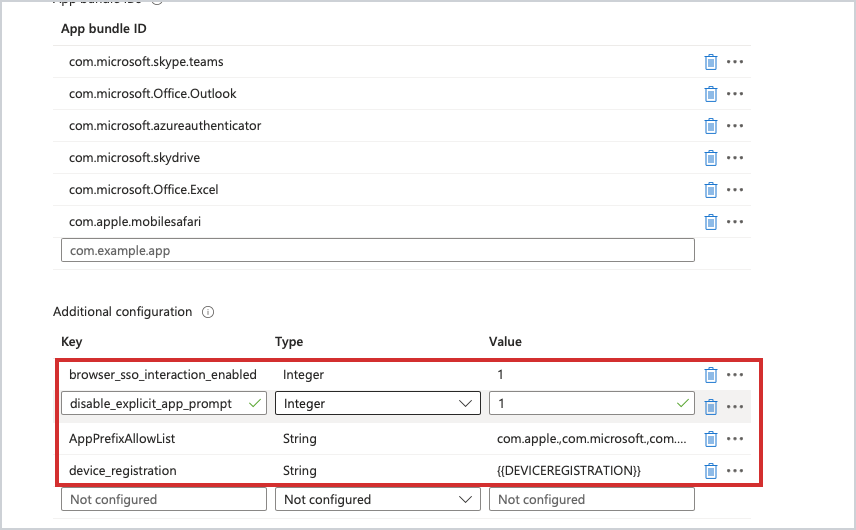Delete the disable_explicit_app_prompt key row
856x530 pixels.
[x=710, y=407]
